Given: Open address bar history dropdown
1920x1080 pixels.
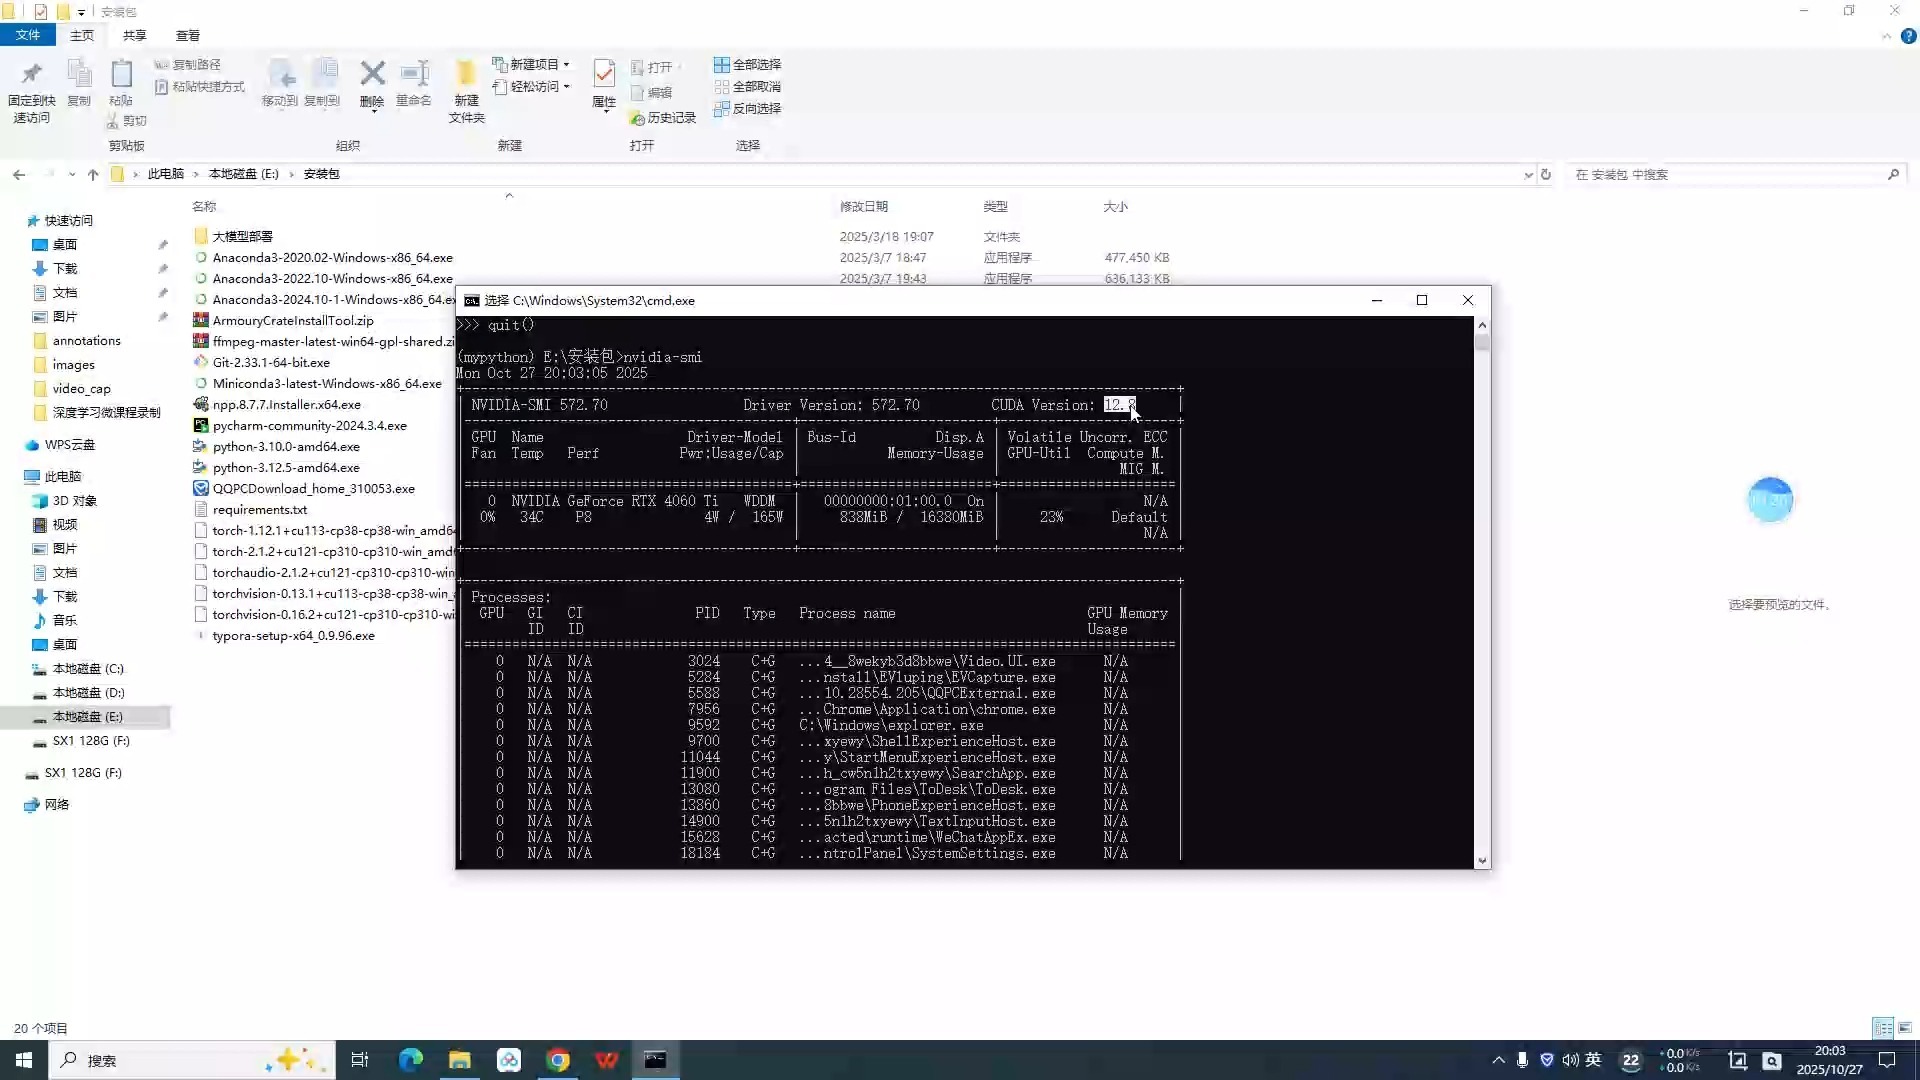Looking at the screenshot, I should coord(1528,174).
